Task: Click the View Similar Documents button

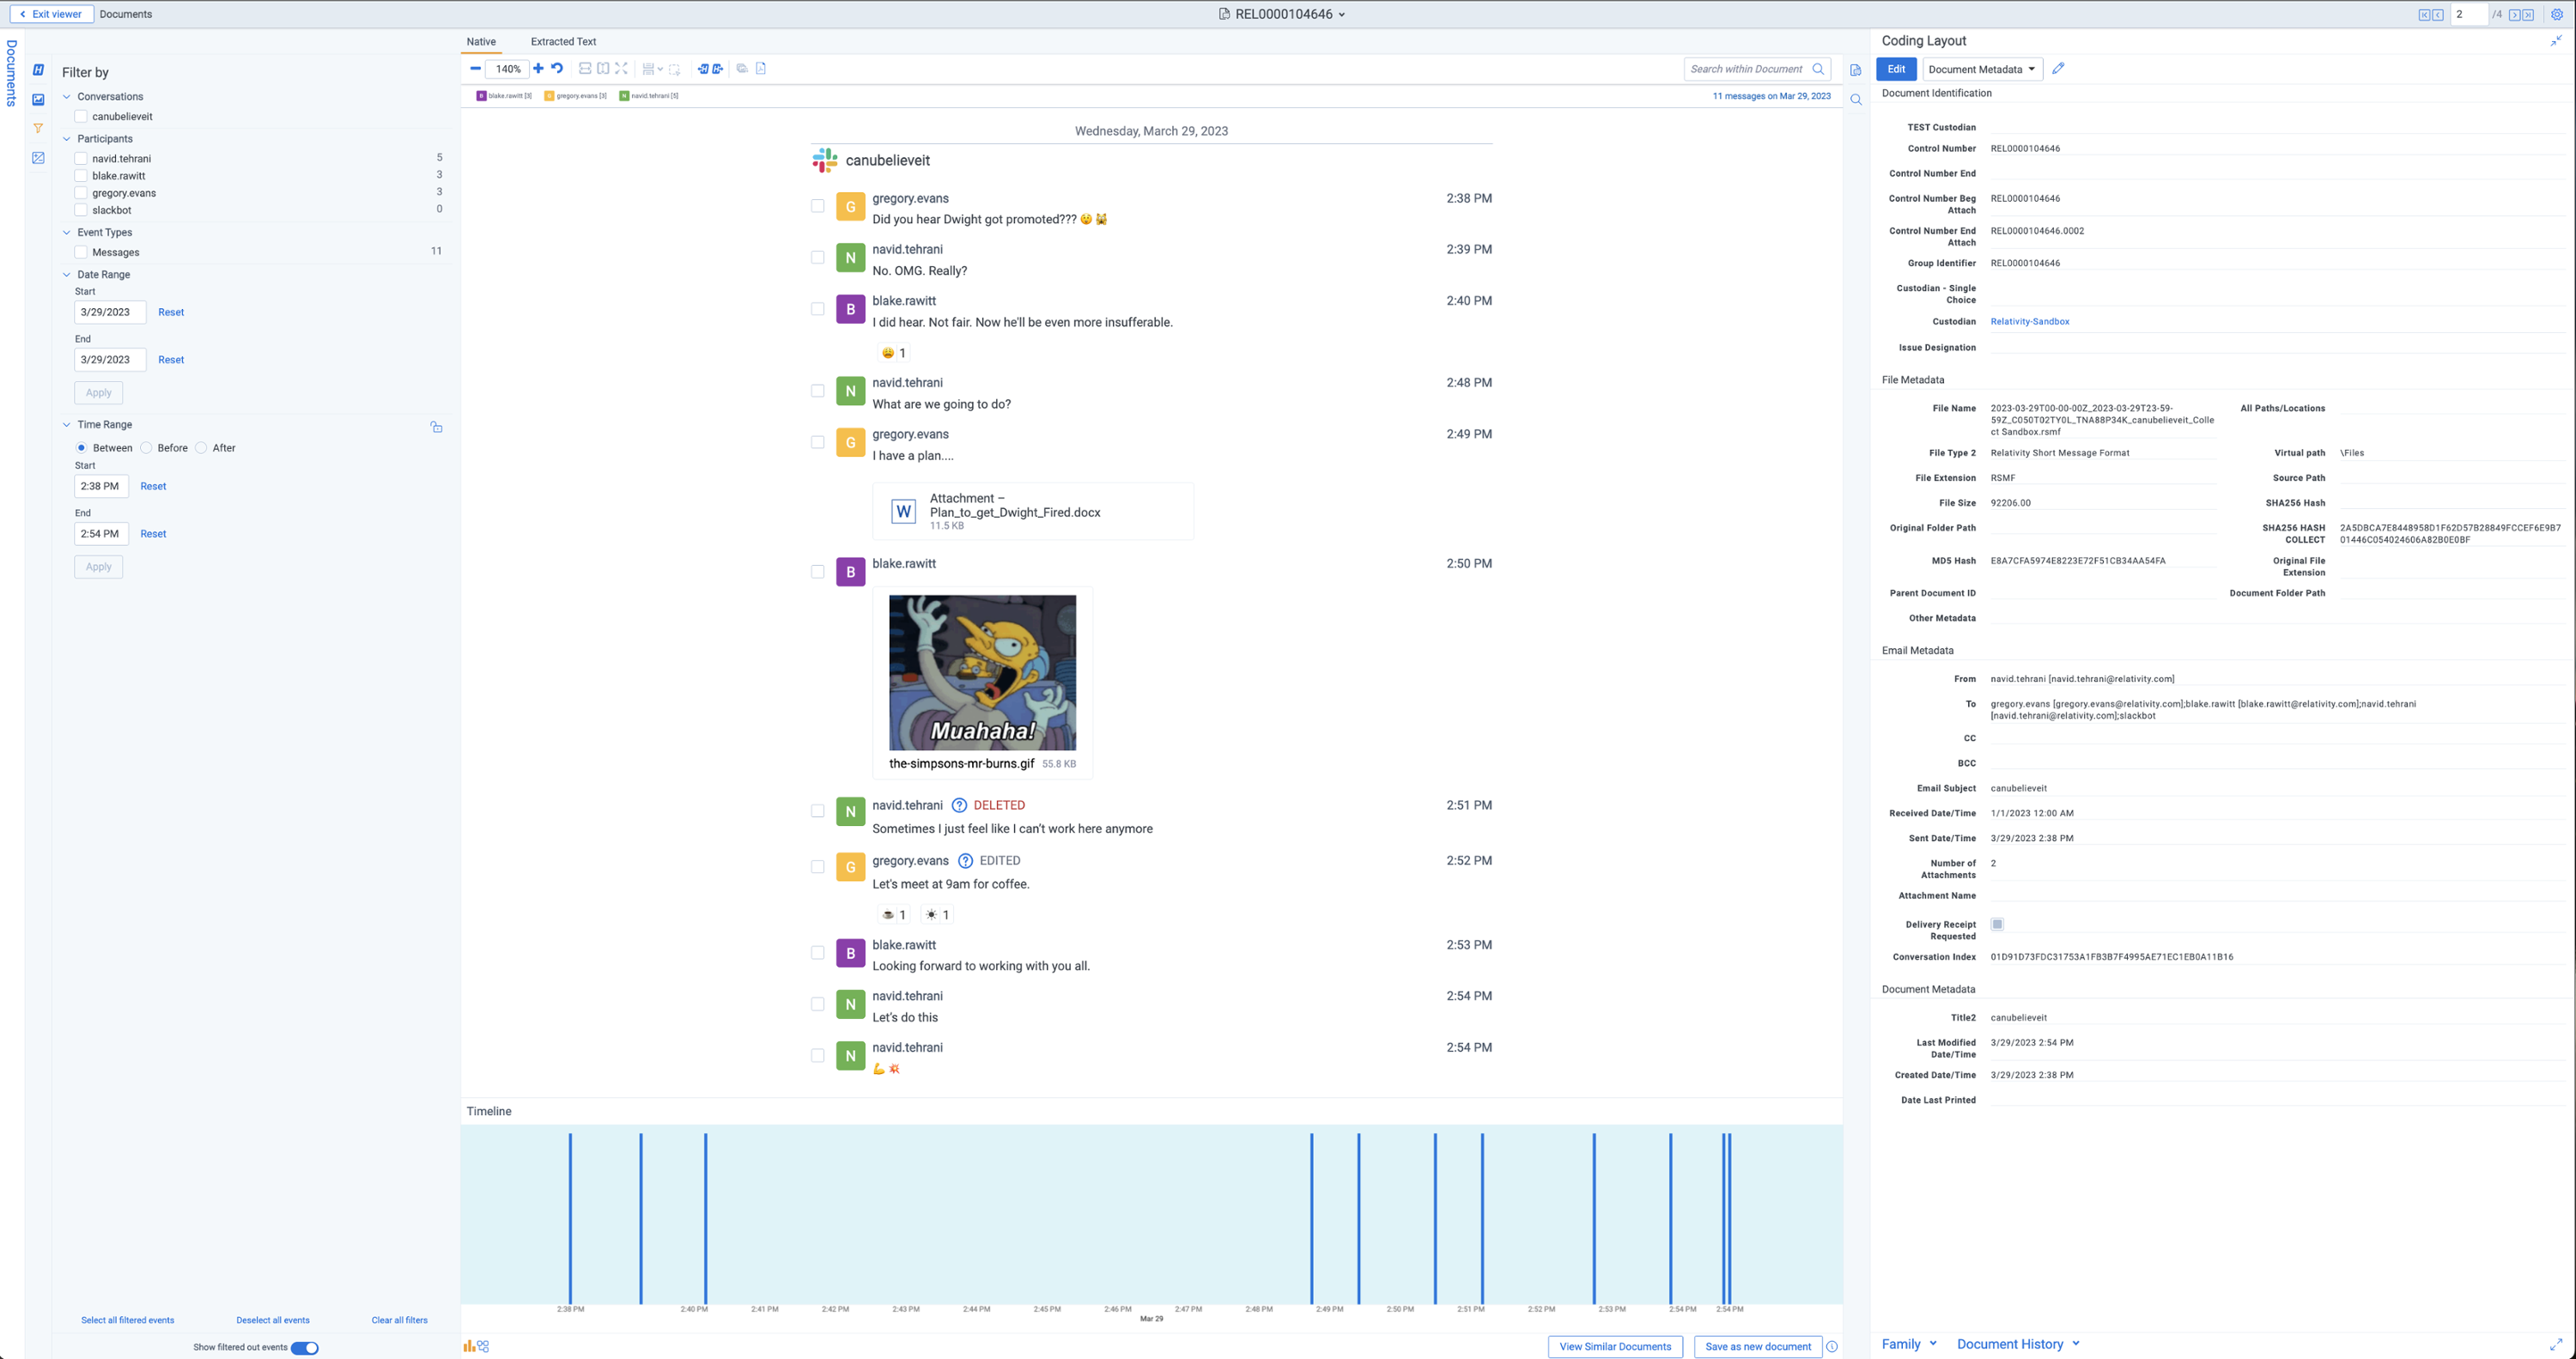Action: pyautogui.click(x=1614, y=1346)
